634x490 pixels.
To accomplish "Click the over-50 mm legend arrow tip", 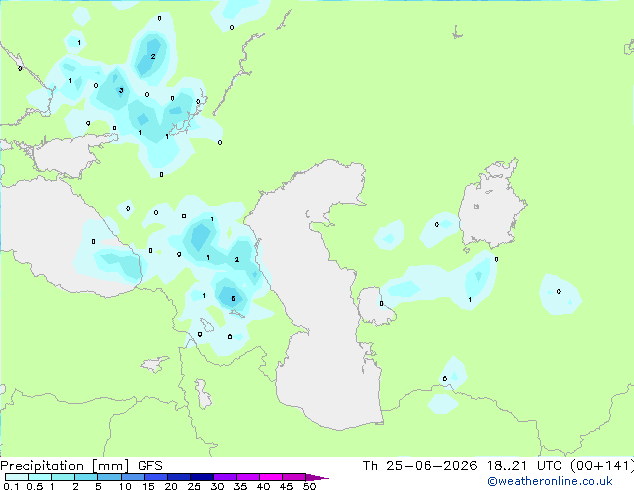I will [317, 477].
